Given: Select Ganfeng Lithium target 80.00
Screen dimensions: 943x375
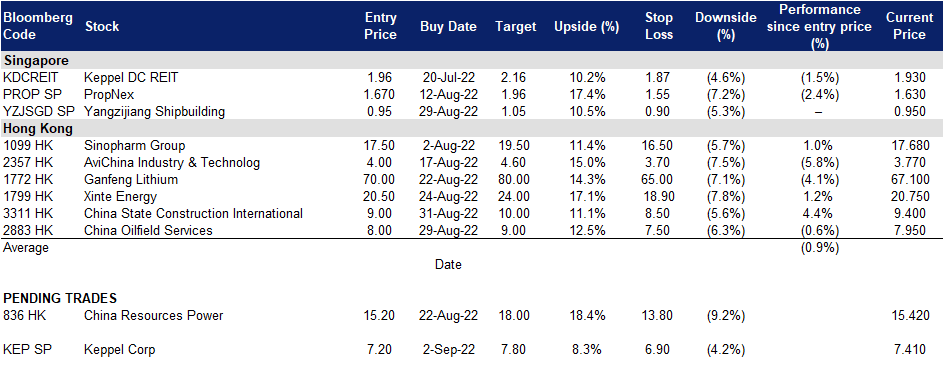Looking at the screenshot, I should pyautogui.click(x=515, y=180).
